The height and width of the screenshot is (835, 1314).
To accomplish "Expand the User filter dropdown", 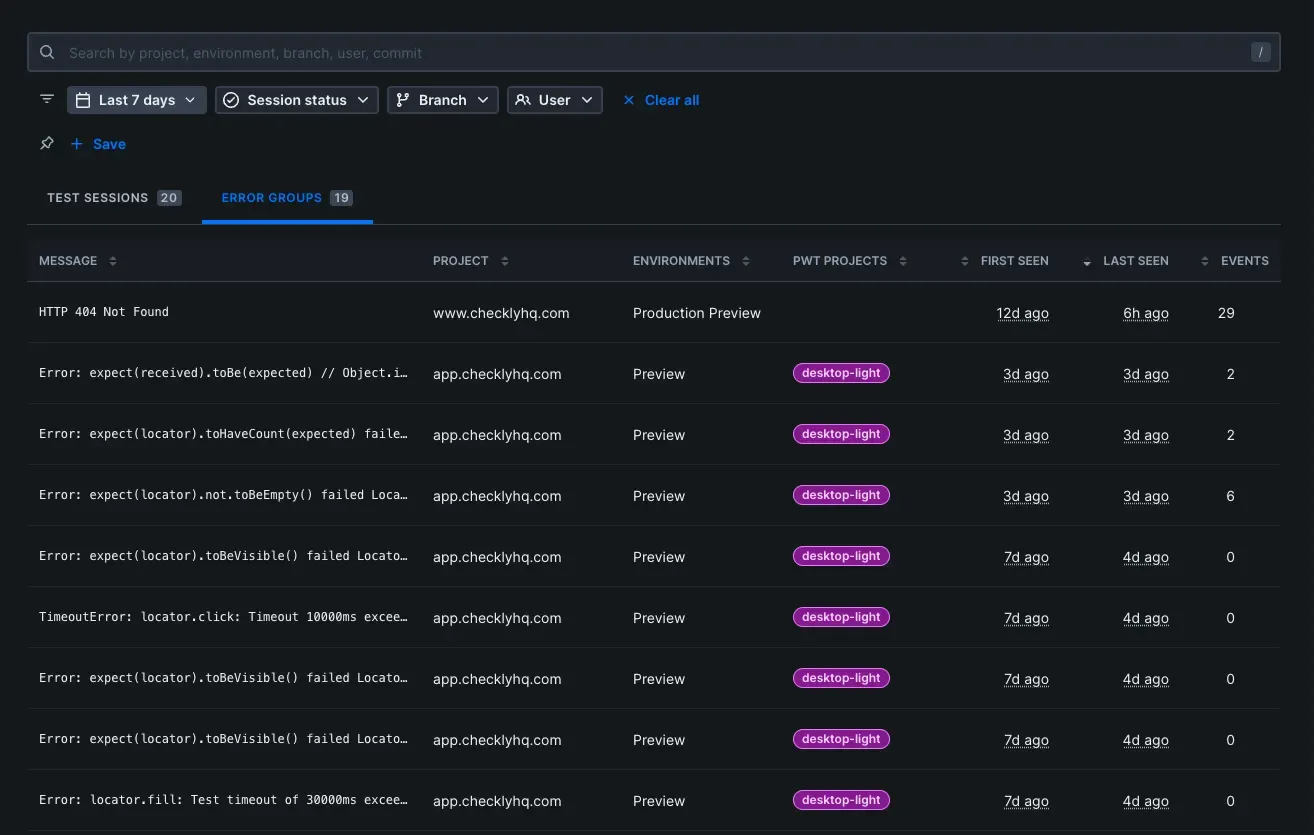I will click(x=555, y=100).
